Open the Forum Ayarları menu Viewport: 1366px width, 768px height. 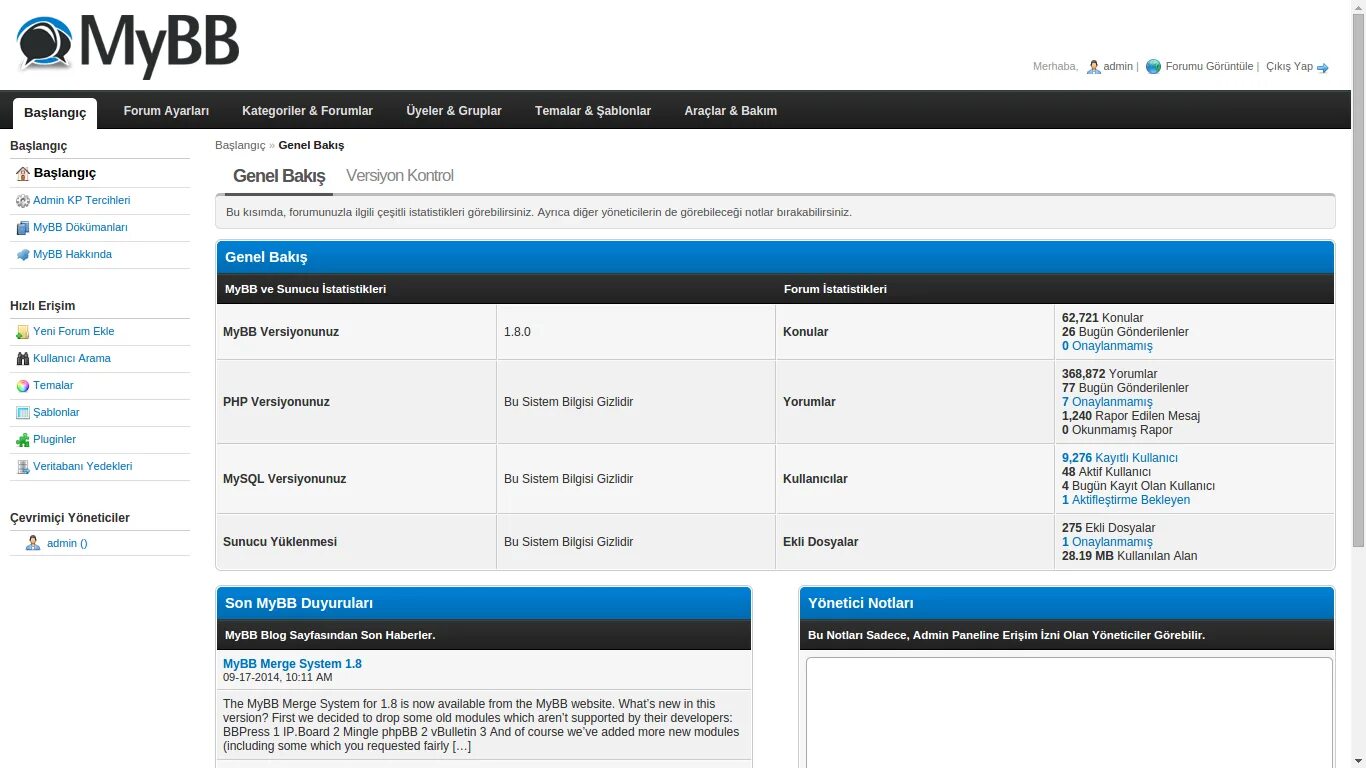pyautogui.click(x=166, y=111)
